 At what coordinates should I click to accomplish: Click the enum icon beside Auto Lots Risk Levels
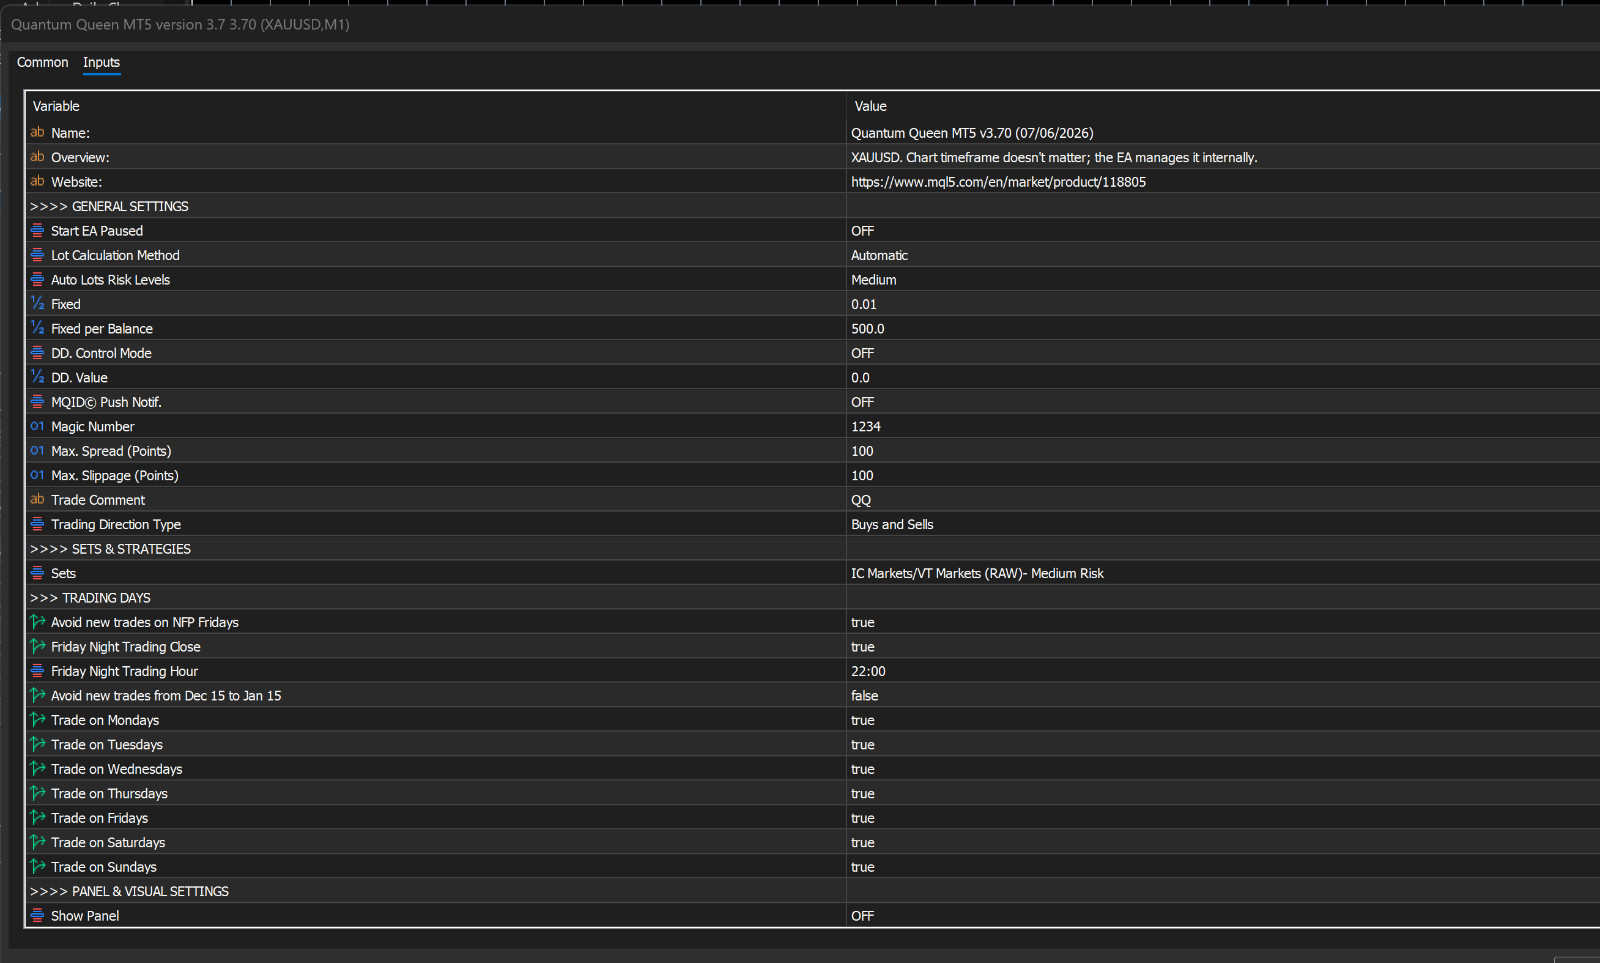(x=37, y=279)
